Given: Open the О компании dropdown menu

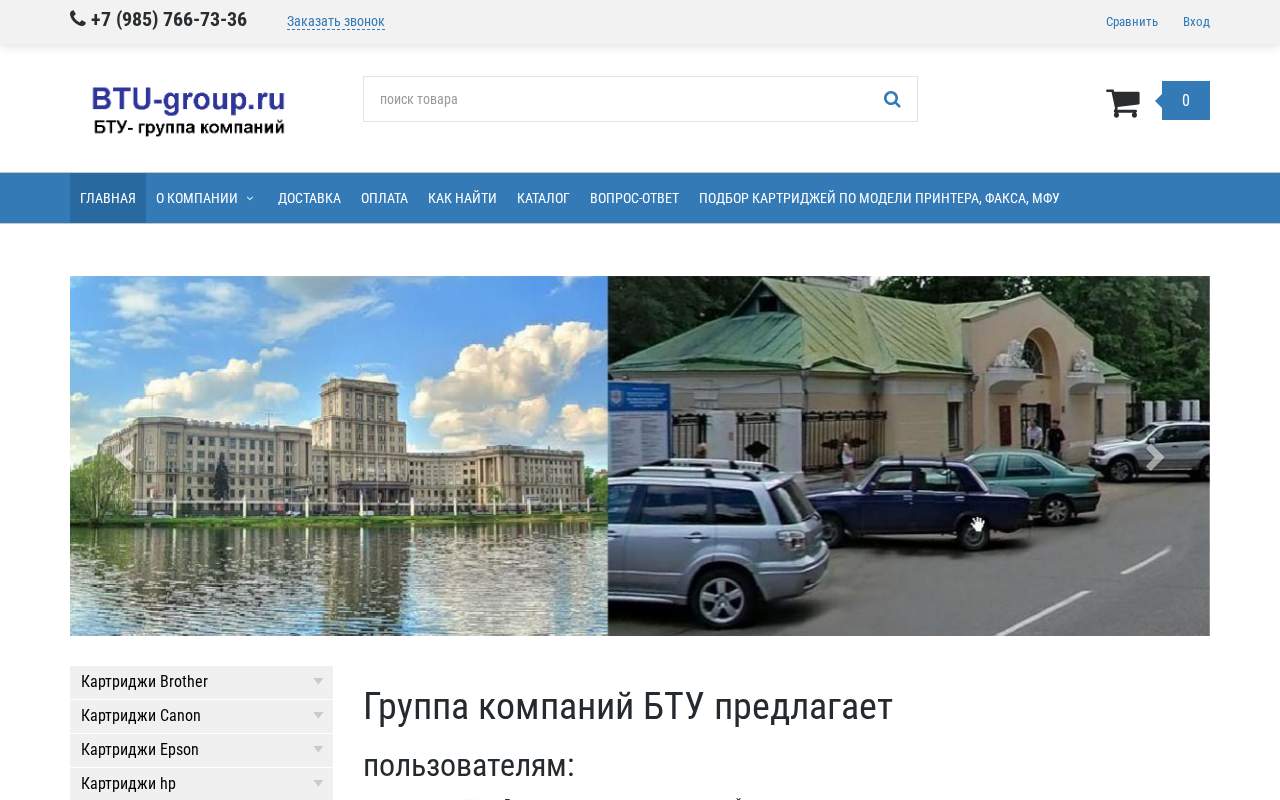Looking at the screenshot, I should click(206, 198).
